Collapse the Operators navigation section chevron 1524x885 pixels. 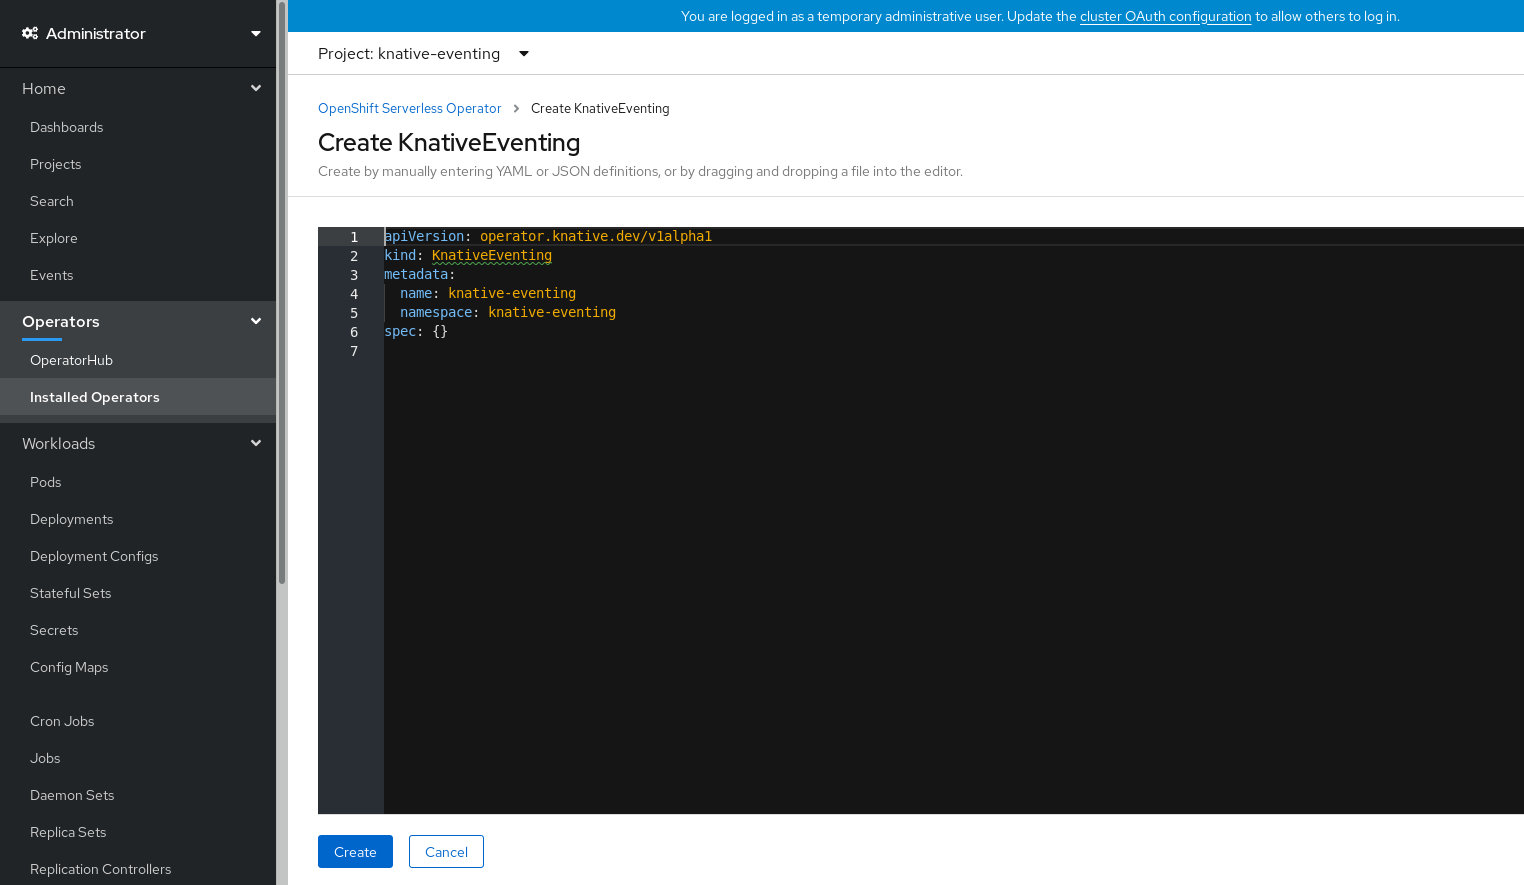tap(256, 321)
